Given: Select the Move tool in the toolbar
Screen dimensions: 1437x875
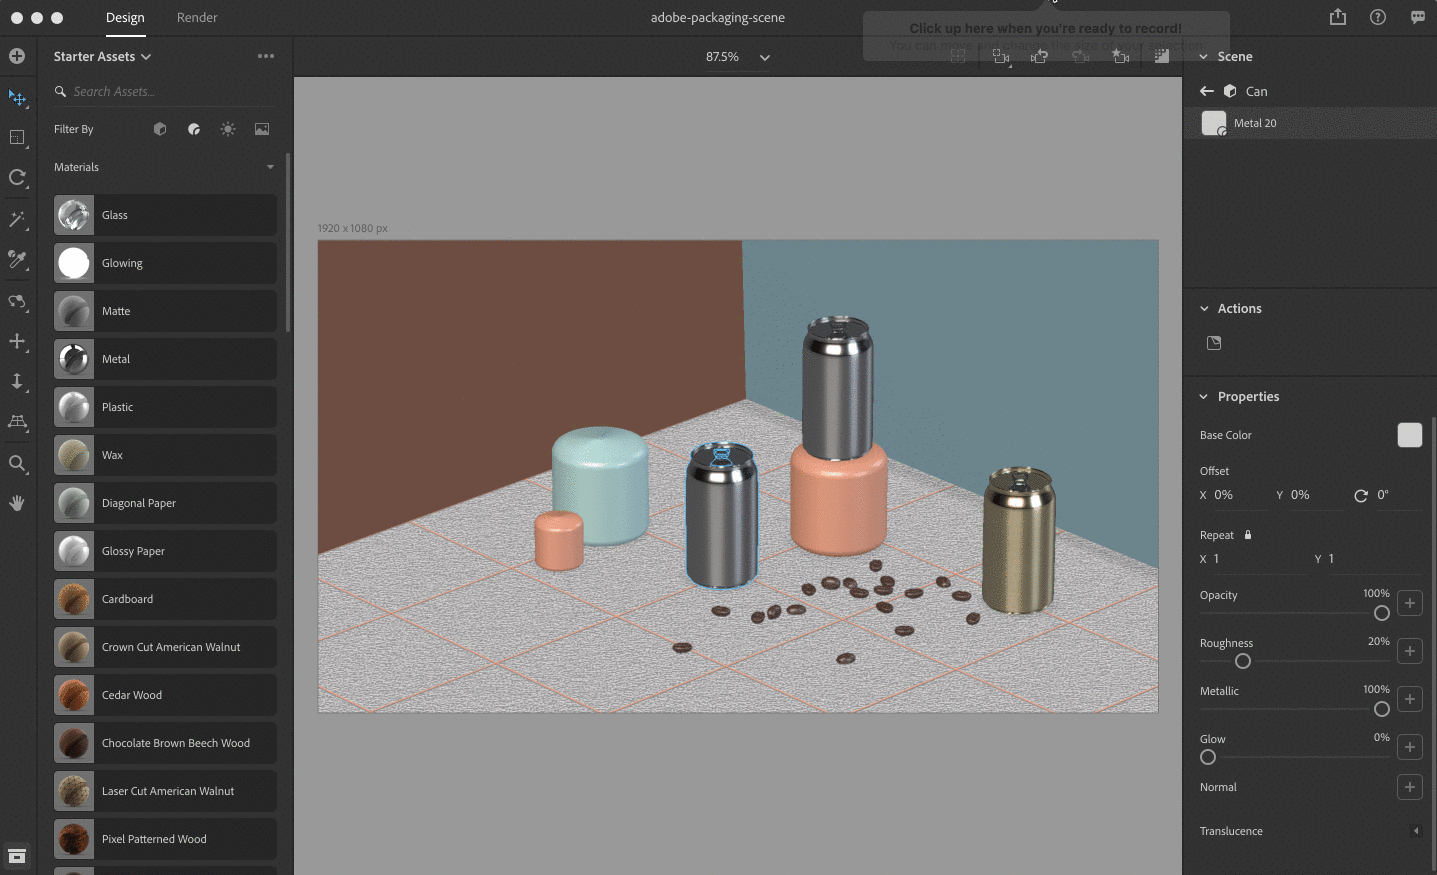Looking at the screenshot, I should pos(17,98).
